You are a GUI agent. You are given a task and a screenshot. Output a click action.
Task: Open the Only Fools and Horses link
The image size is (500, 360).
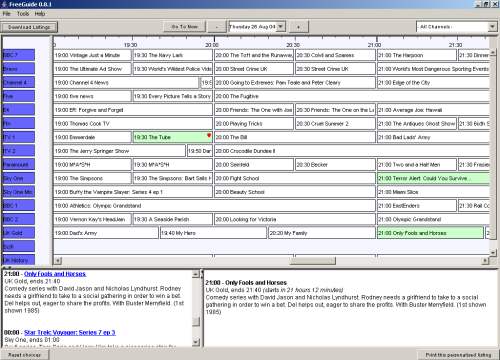coord(55,274)
